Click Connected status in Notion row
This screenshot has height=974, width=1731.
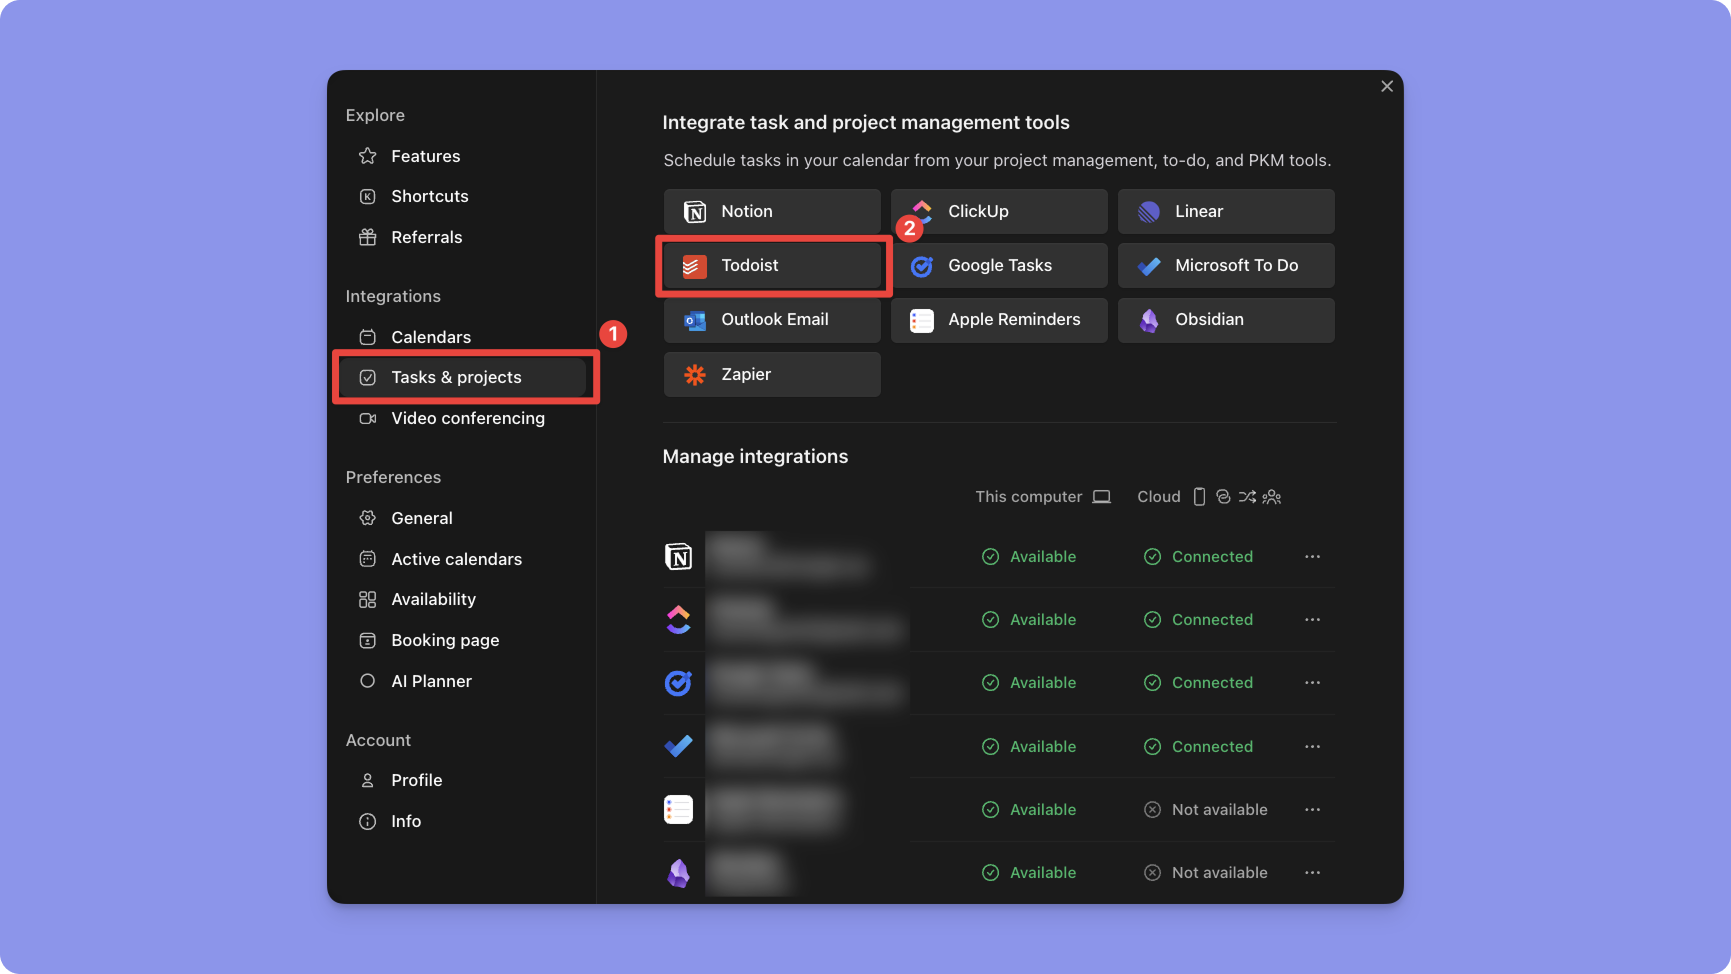click(x=1198, y=556)
